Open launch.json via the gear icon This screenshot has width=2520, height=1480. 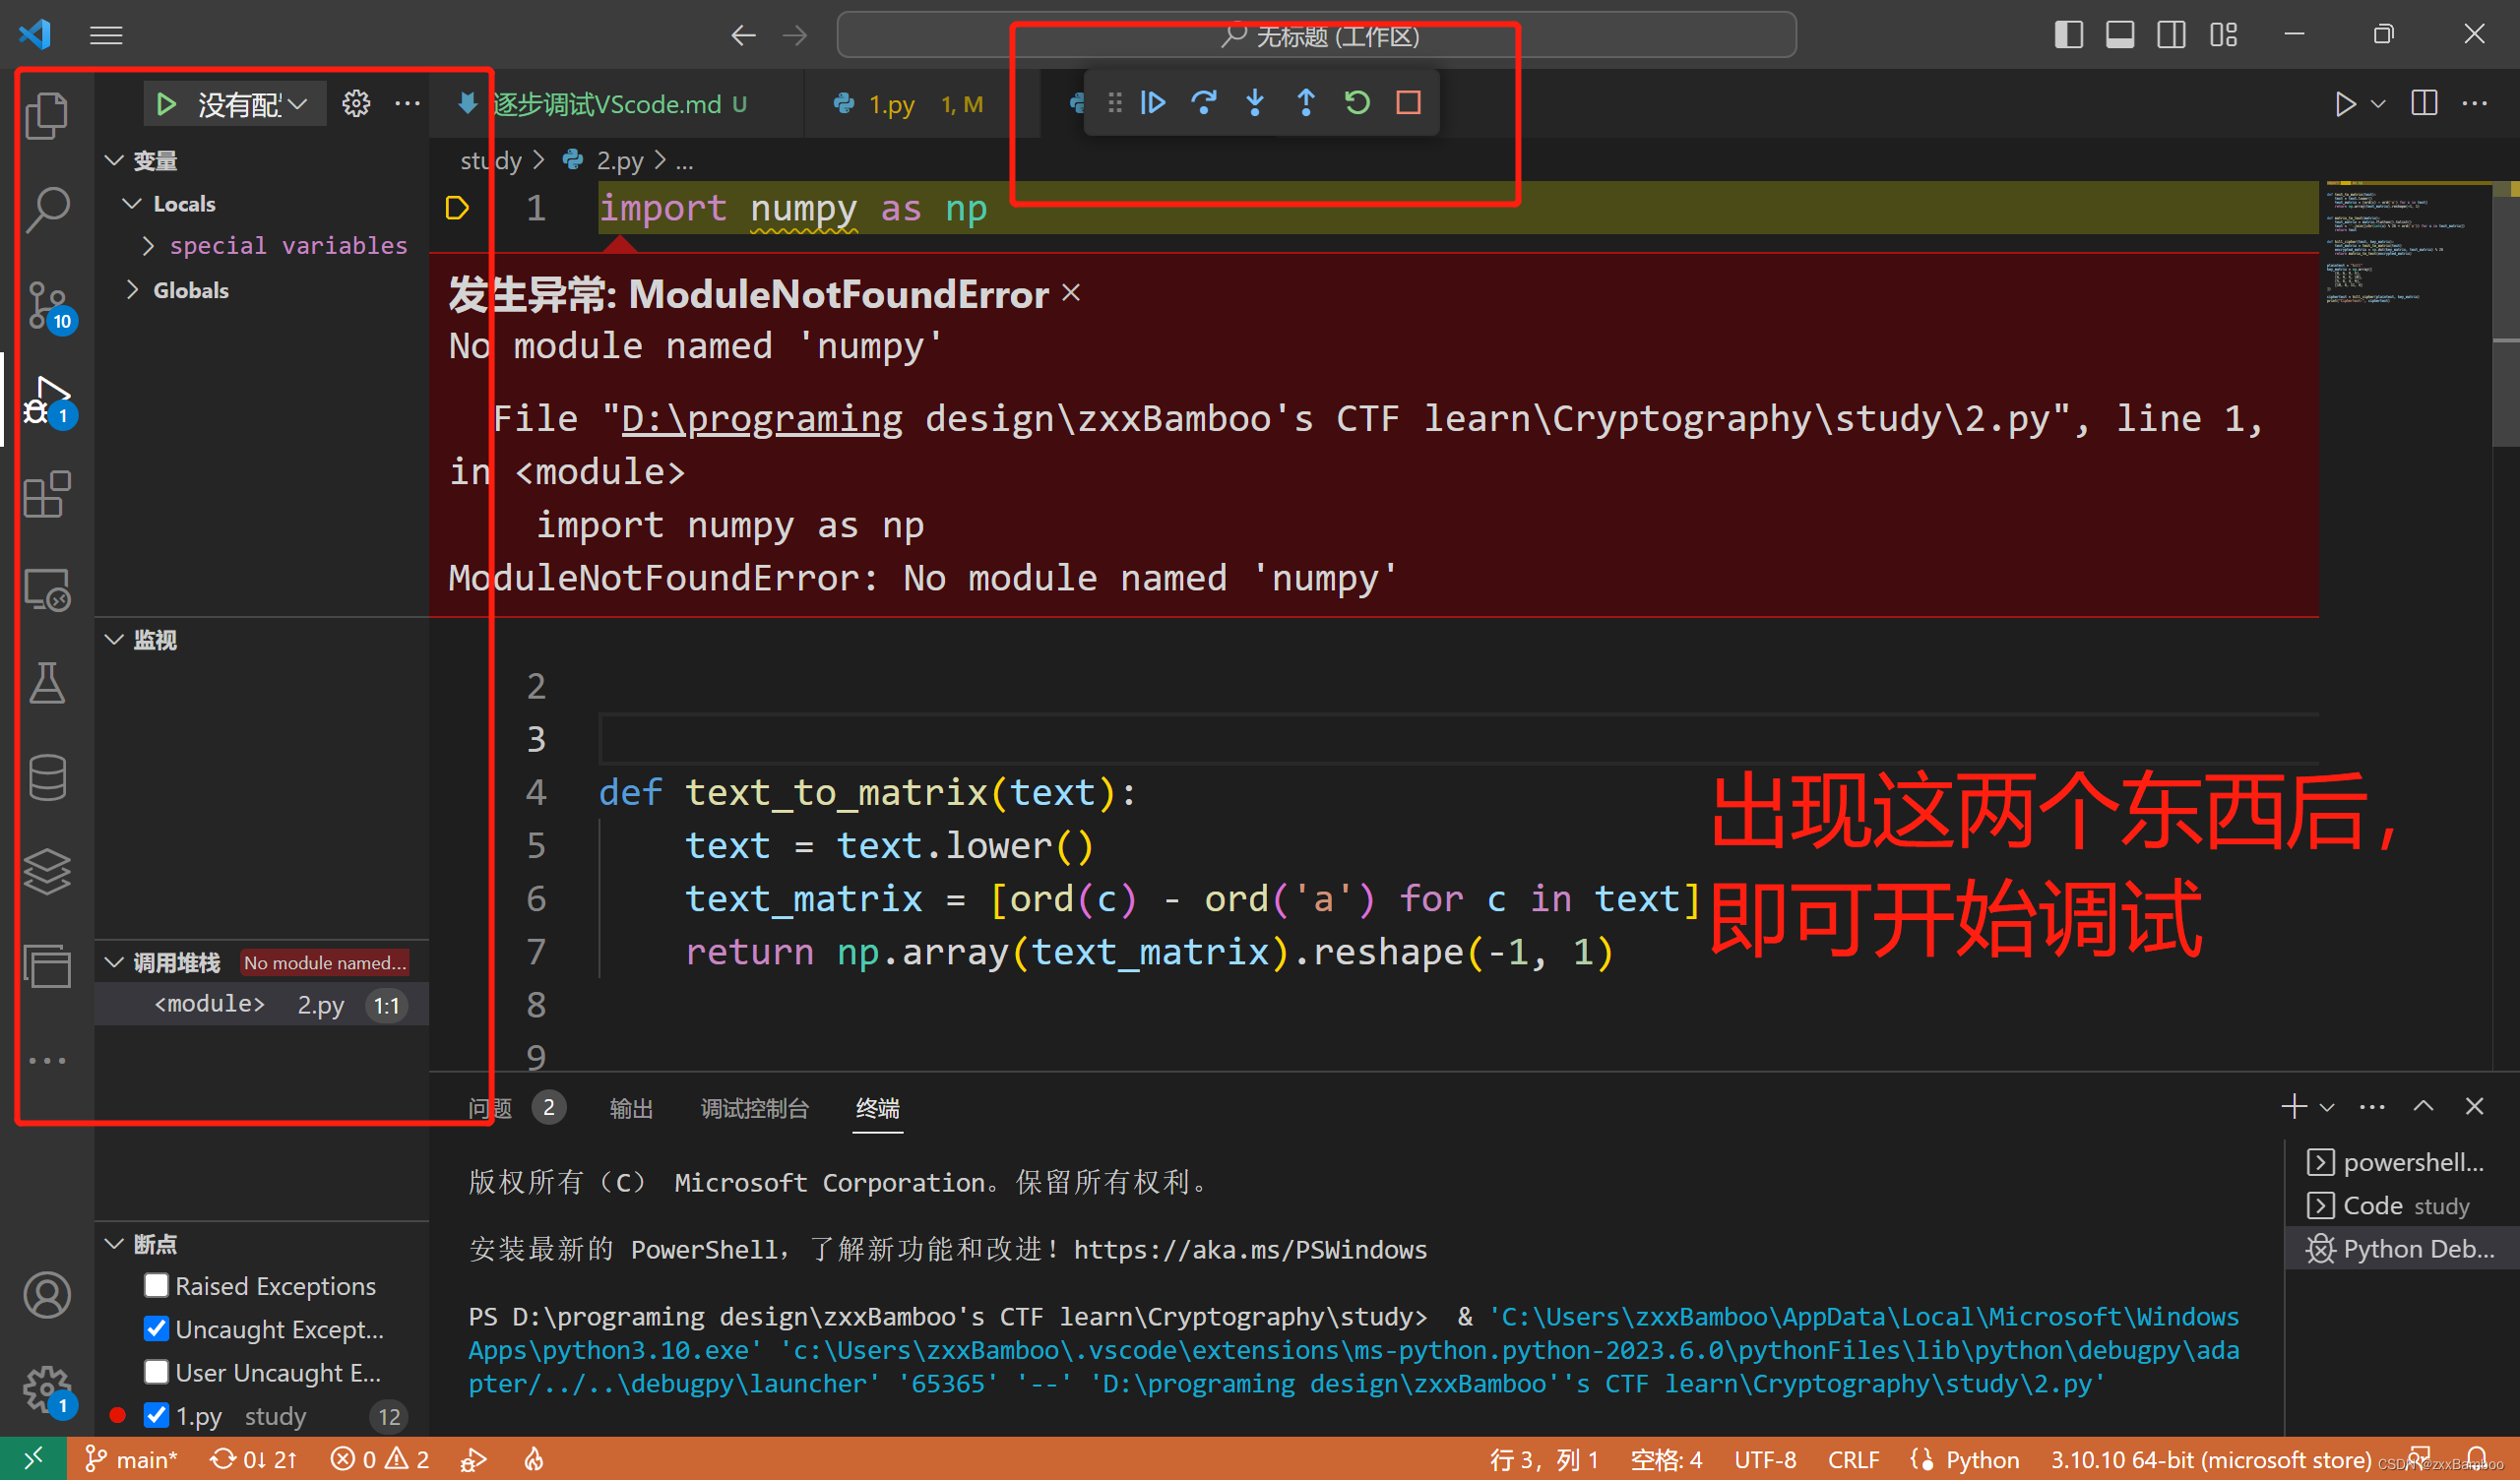(x=356, y=103)
